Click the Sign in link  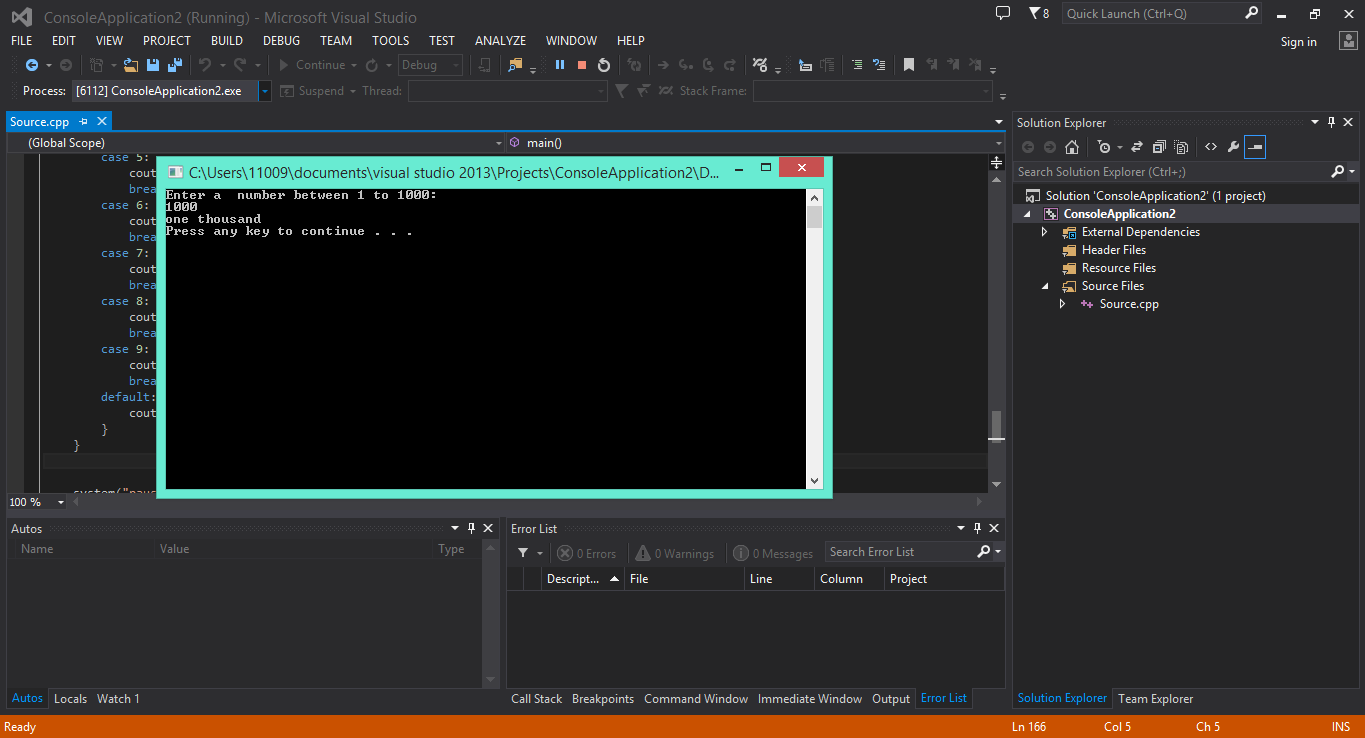tap(1298, 41)
